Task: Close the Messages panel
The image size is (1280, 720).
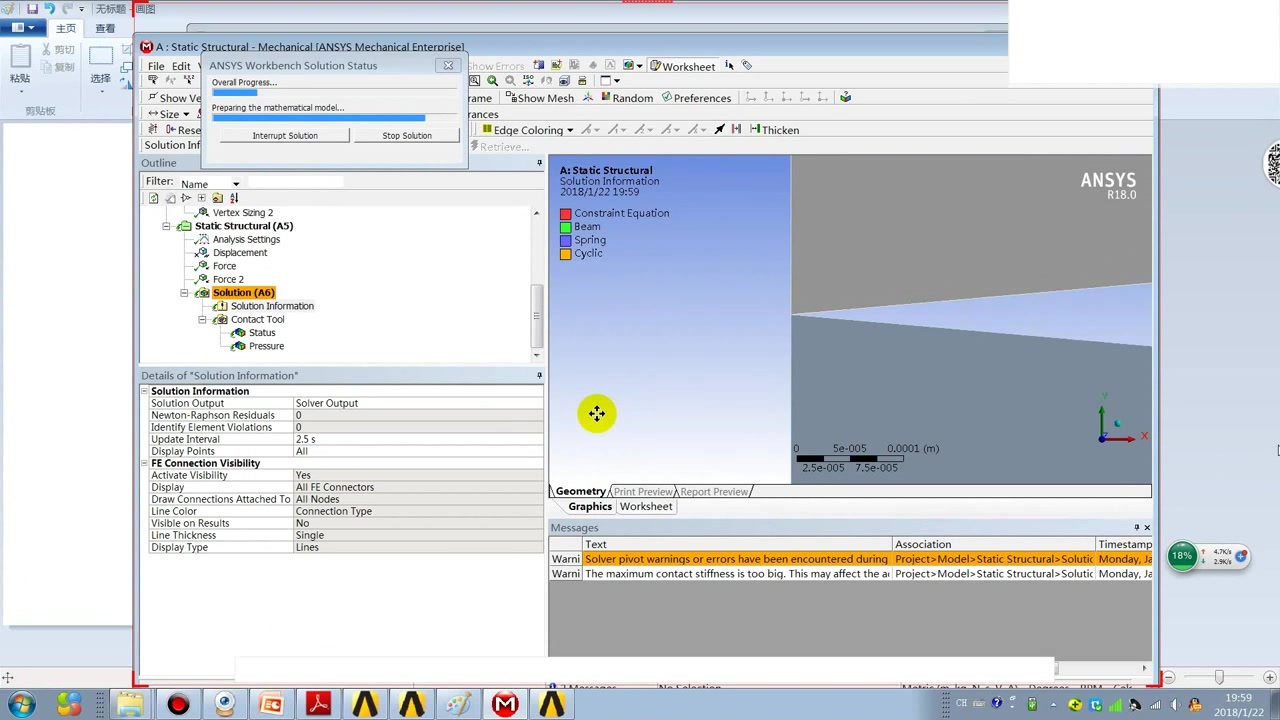Action: click(x=1147, y=528)
